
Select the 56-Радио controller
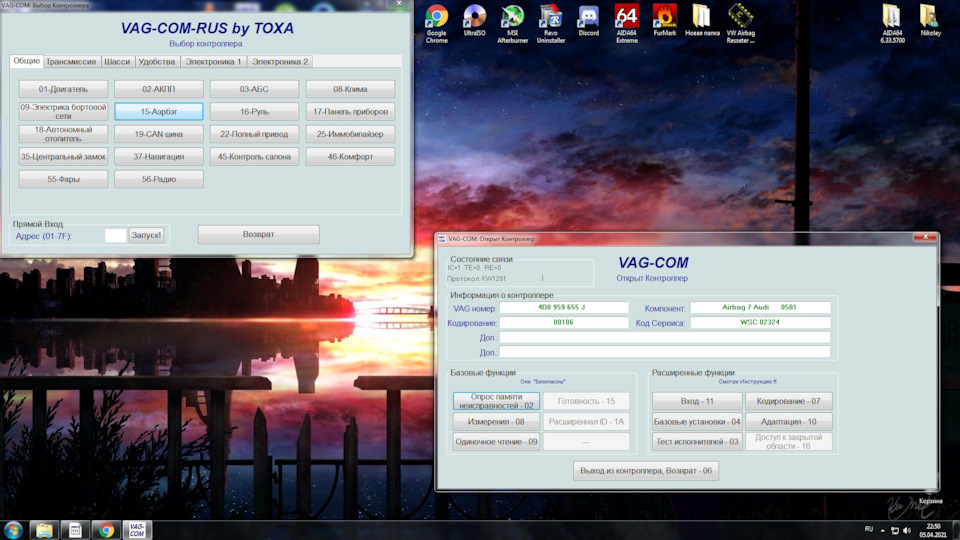pyautogui.click(x=159, y=179)
